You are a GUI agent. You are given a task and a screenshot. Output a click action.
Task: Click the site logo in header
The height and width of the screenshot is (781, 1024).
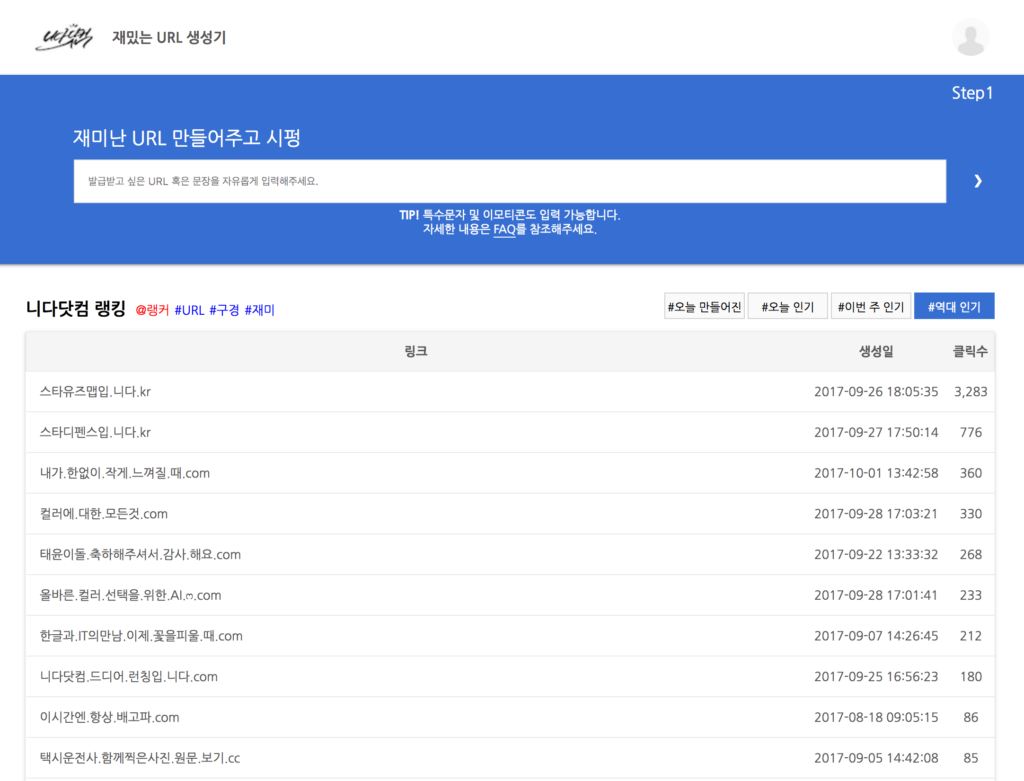pos(64,38)
